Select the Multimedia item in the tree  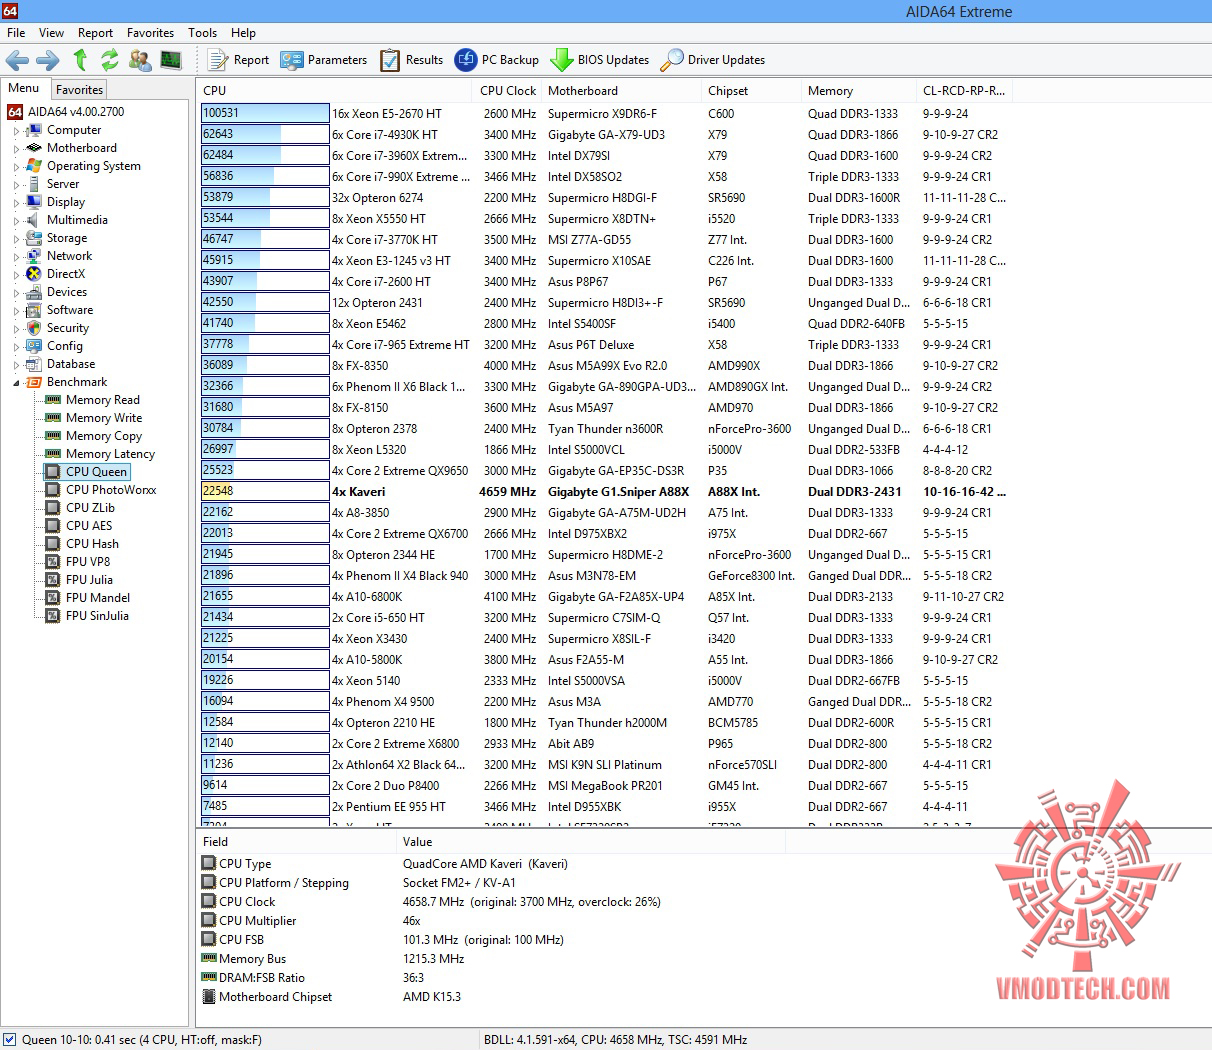[x=77, y=220]
